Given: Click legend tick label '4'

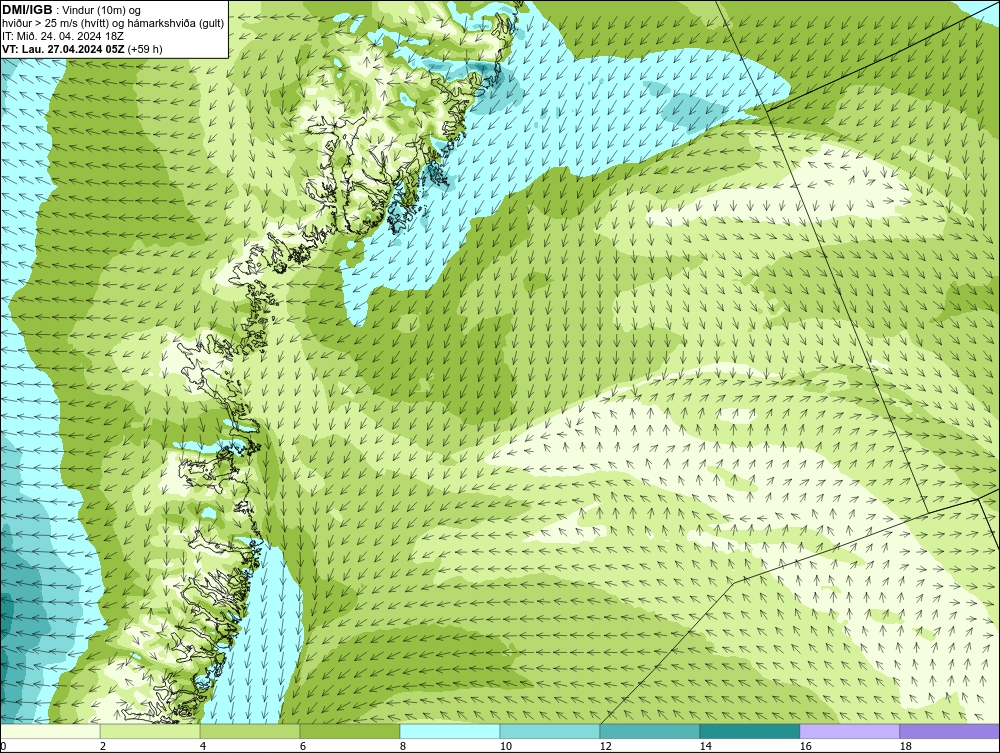Looking at the screenshot, I should coord(203,746).
